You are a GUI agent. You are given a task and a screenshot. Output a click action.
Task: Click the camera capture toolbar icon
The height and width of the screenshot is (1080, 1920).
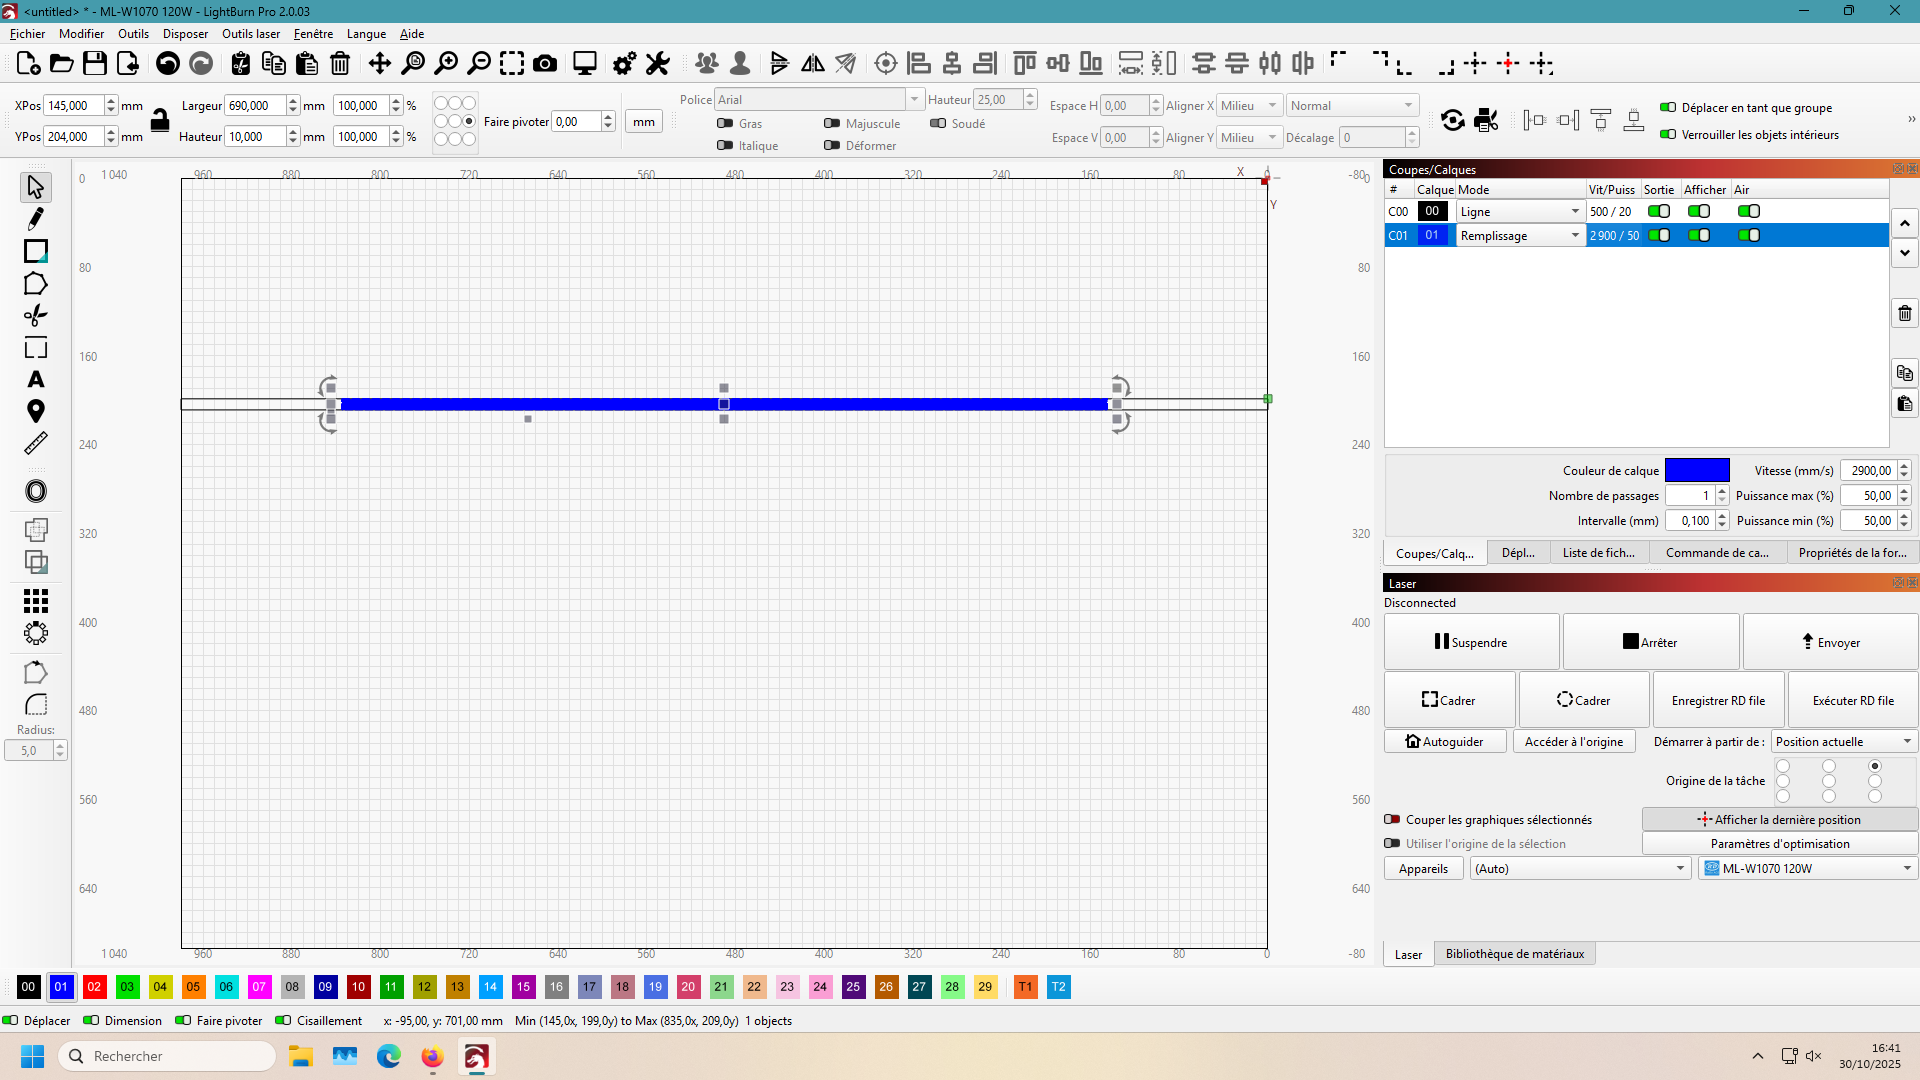[x=545, y=64]
